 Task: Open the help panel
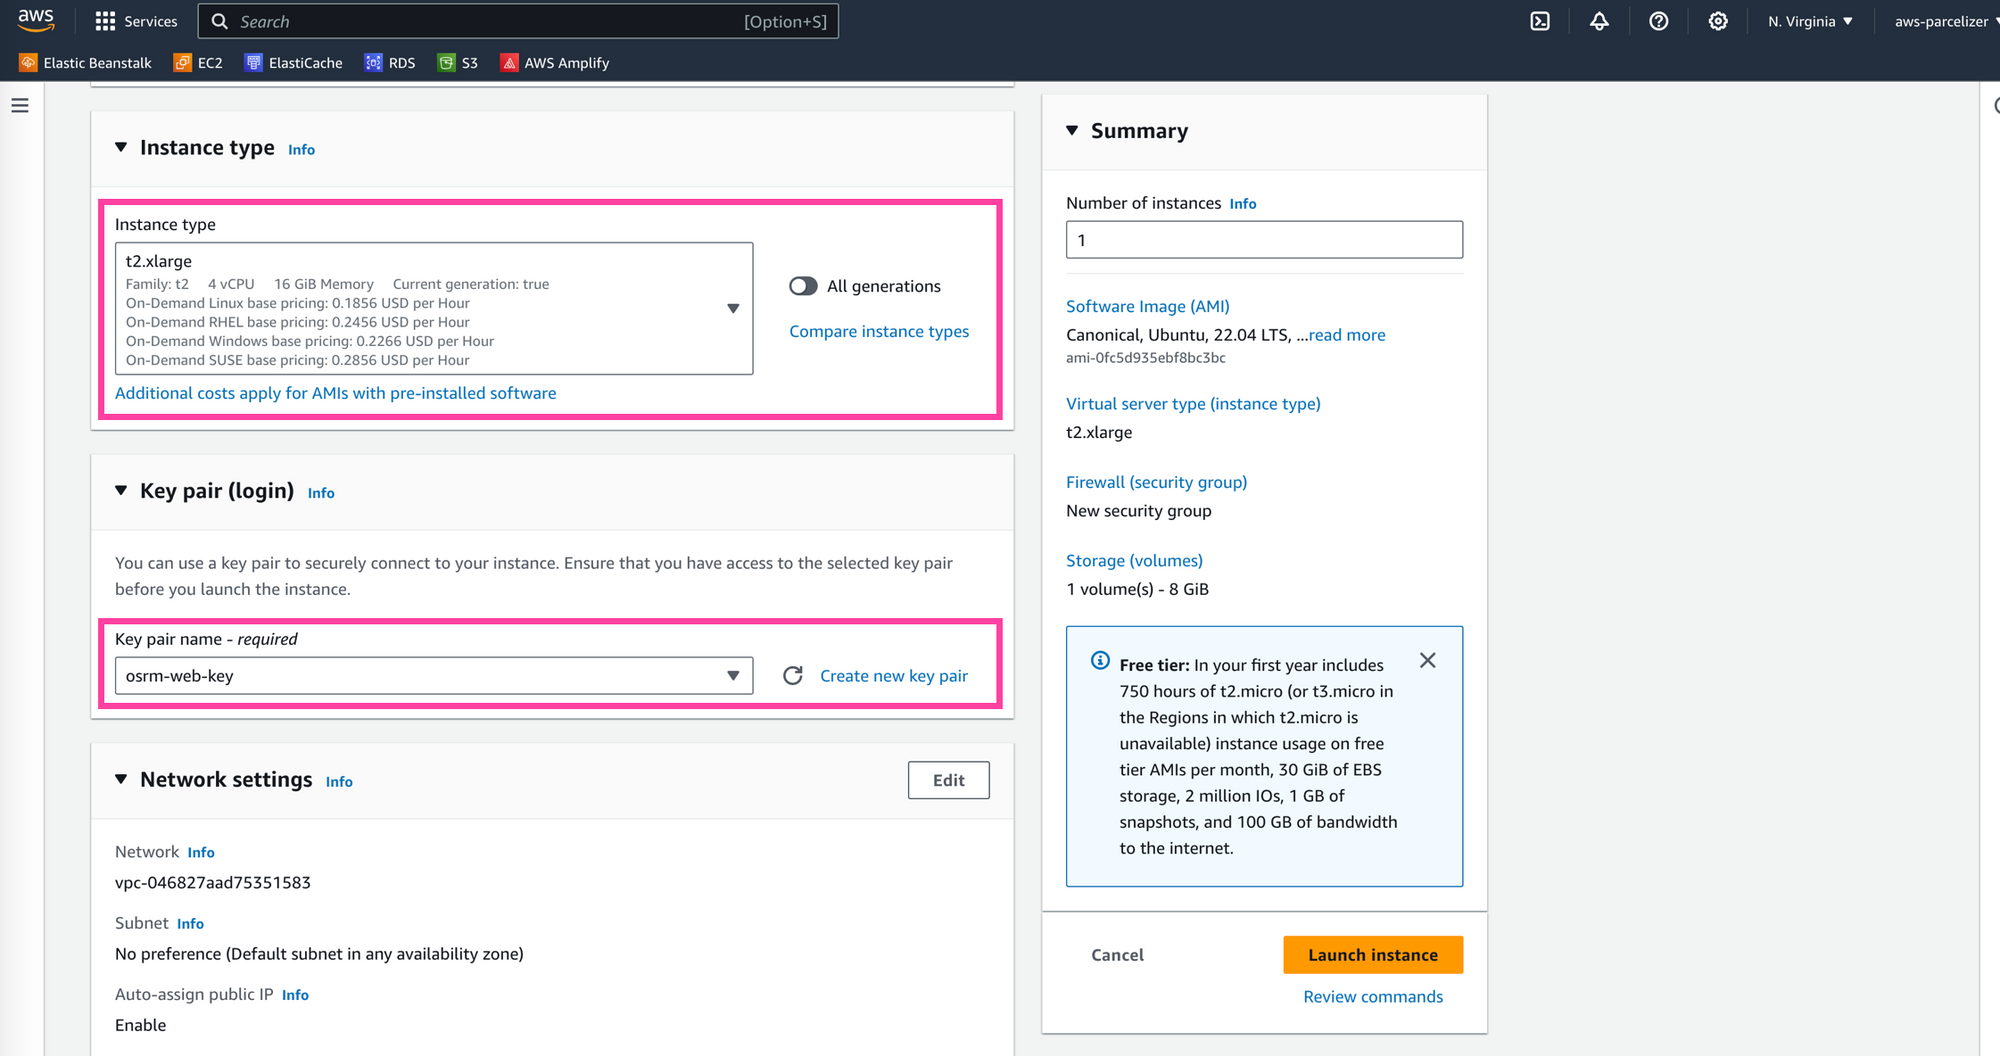tap(1658, 21)
